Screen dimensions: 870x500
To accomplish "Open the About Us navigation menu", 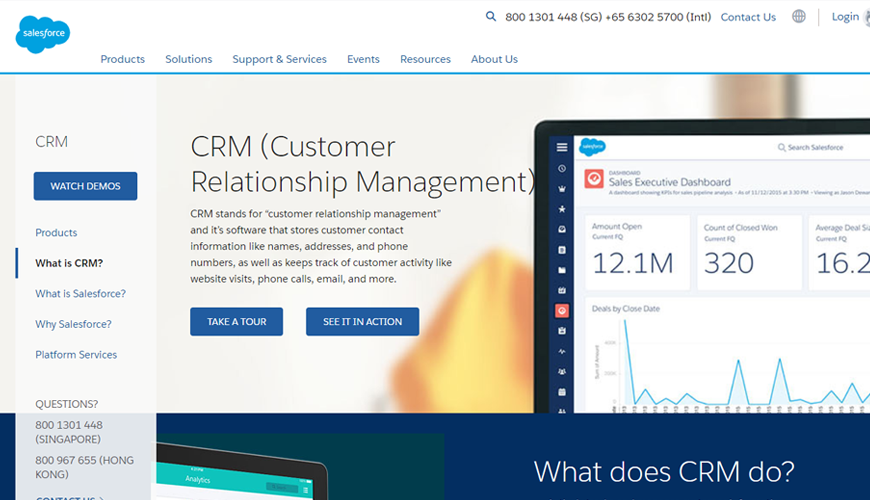I will pos(494,59).
